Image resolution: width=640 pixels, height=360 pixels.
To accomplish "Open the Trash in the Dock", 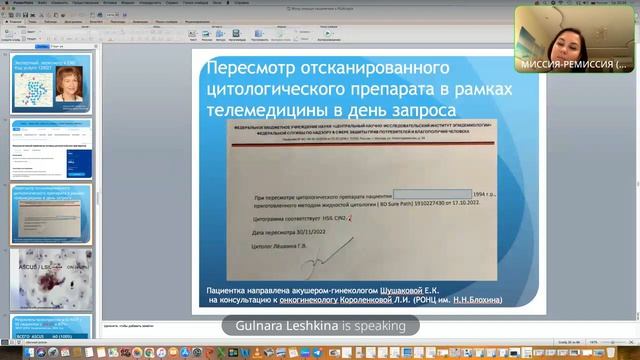I will [x=611, y=352].
